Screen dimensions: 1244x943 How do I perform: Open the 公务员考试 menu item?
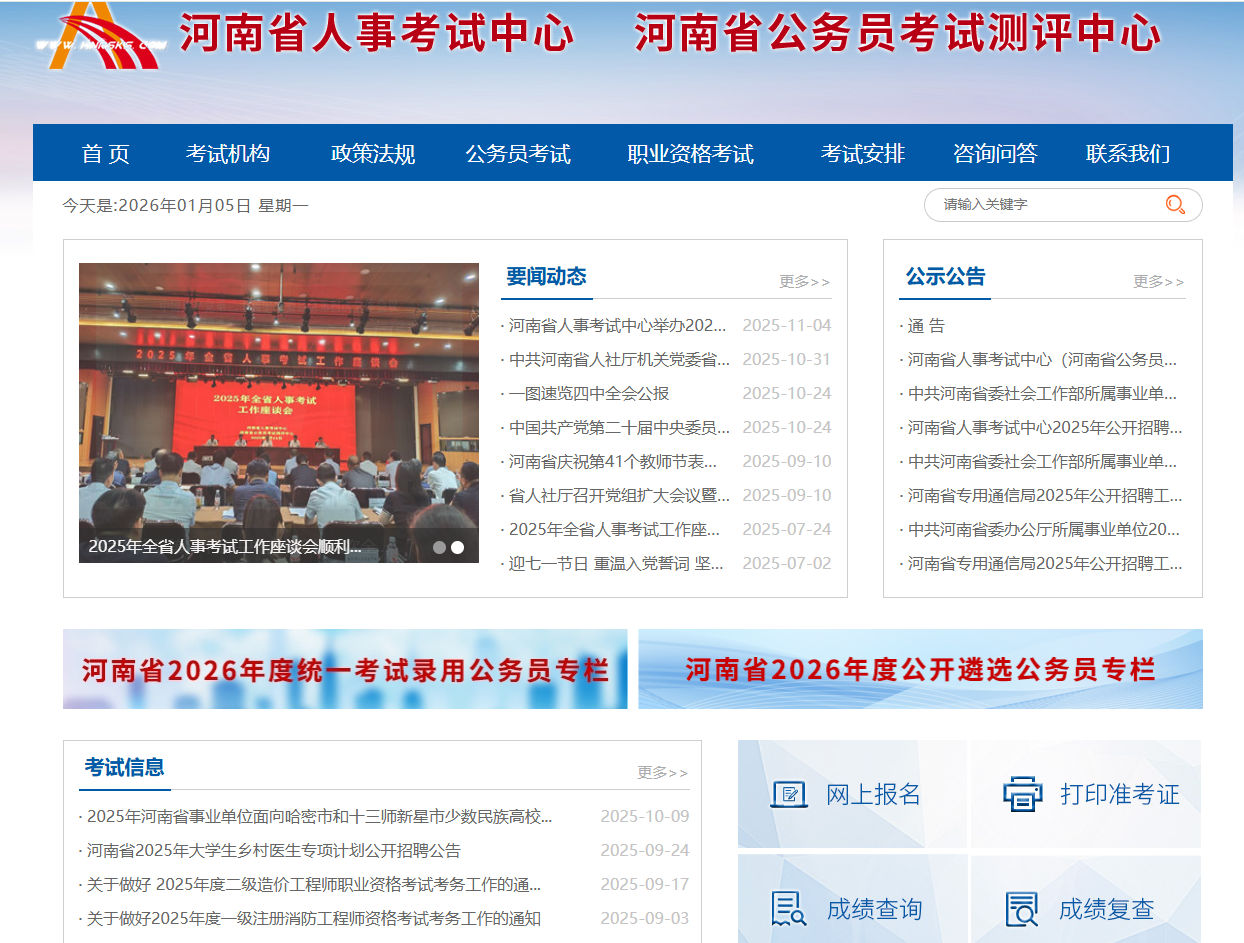coord(517,154)
